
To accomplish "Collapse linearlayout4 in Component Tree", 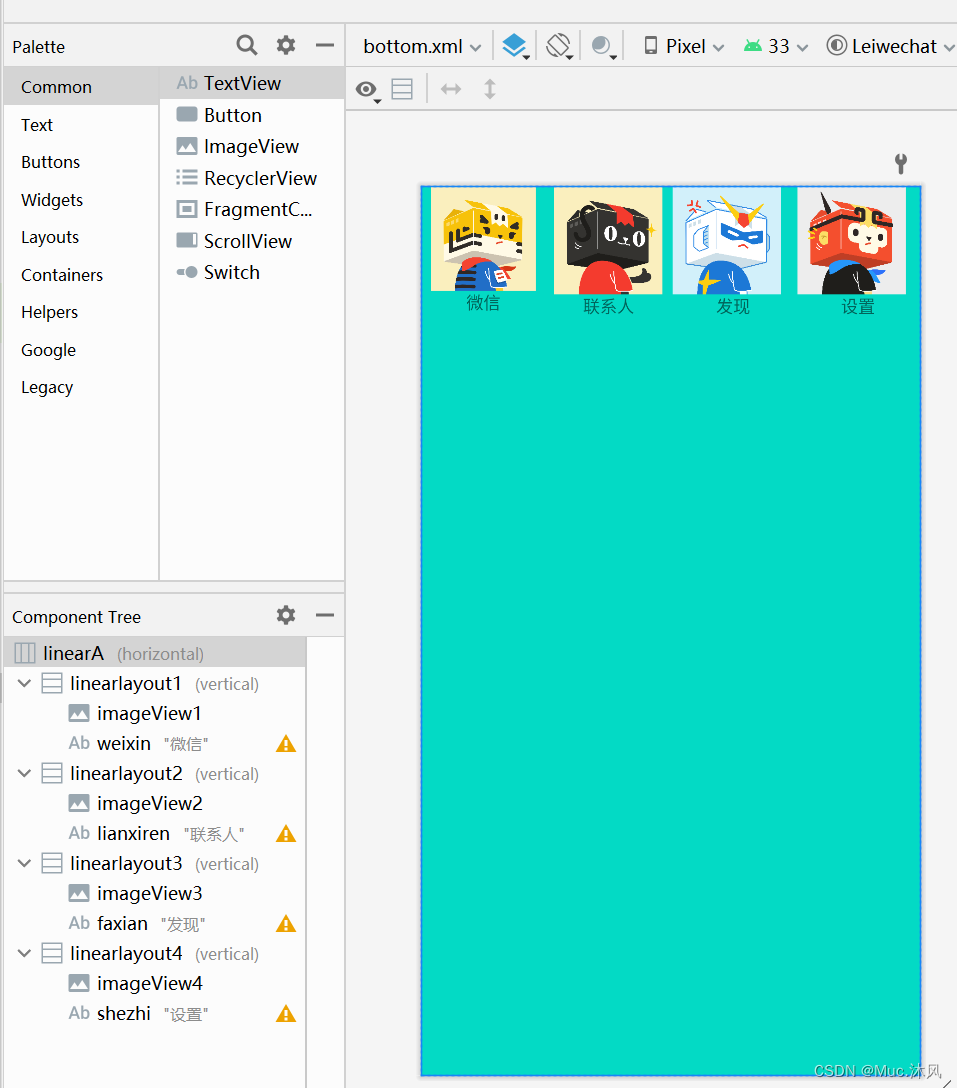I will [24, 953].
